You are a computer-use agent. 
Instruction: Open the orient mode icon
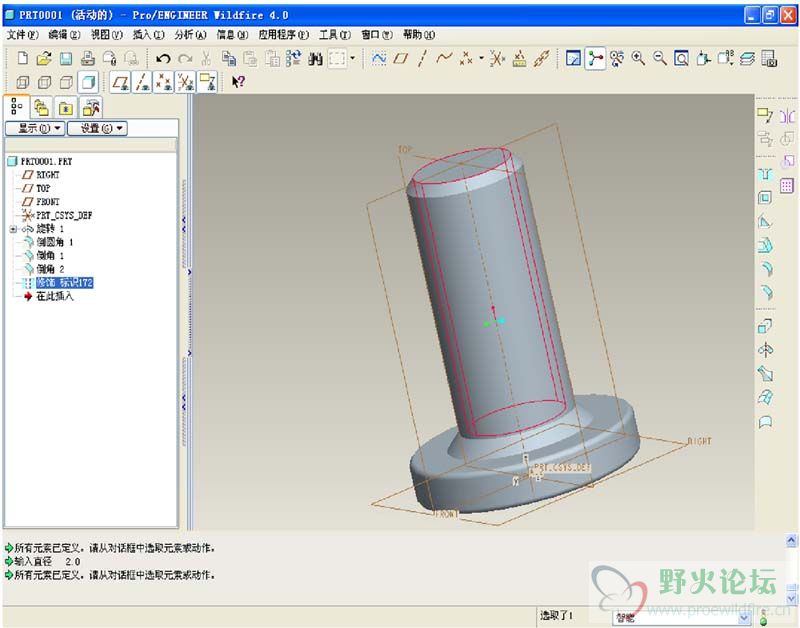pos(617,59)
